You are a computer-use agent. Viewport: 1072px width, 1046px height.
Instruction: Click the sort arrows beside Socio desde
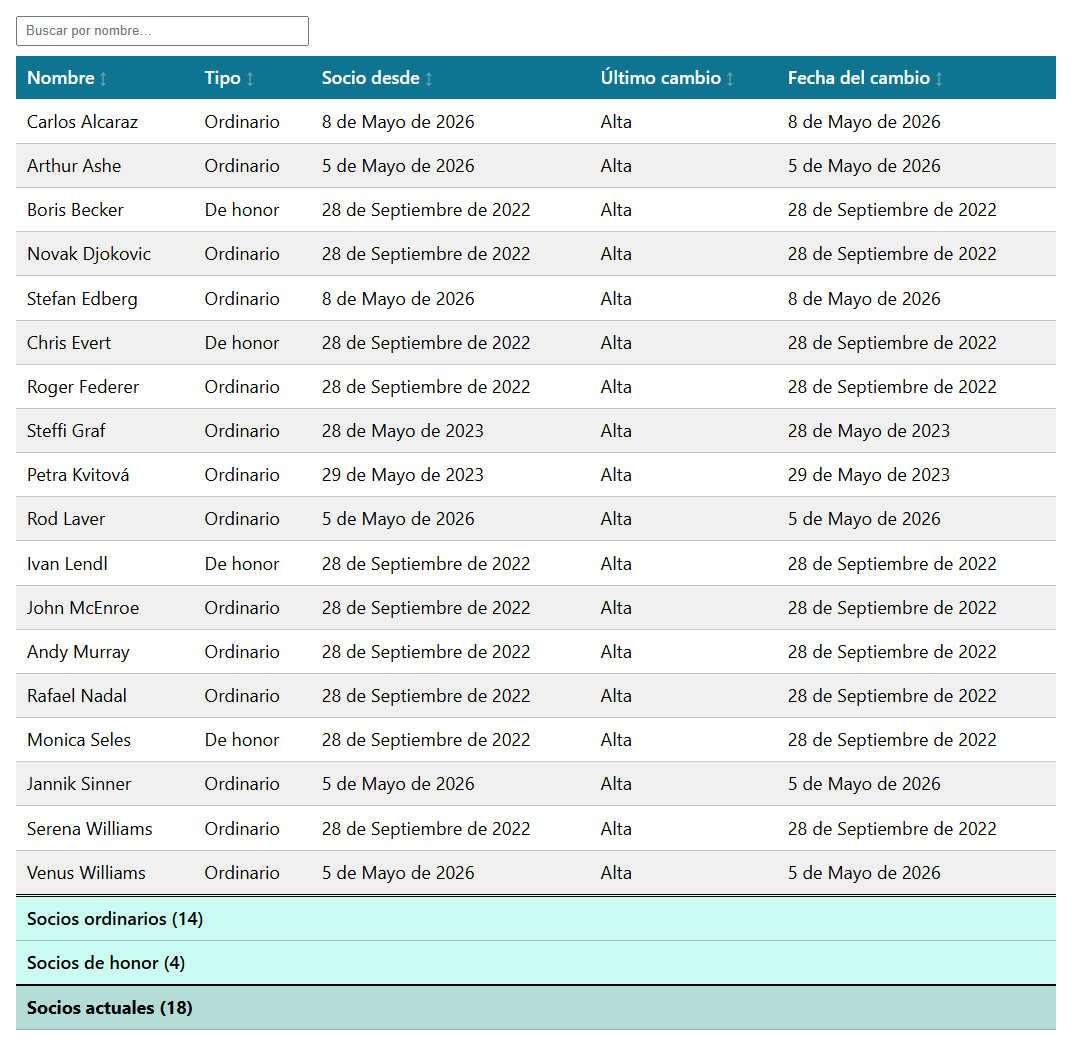(429, 79)
